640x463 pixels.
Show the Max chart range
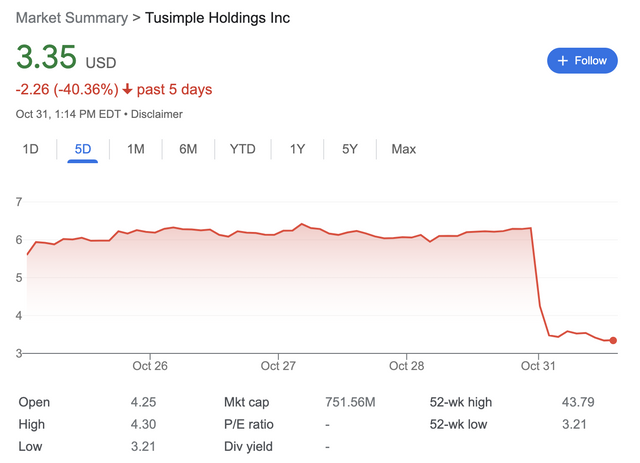point(404,149)
